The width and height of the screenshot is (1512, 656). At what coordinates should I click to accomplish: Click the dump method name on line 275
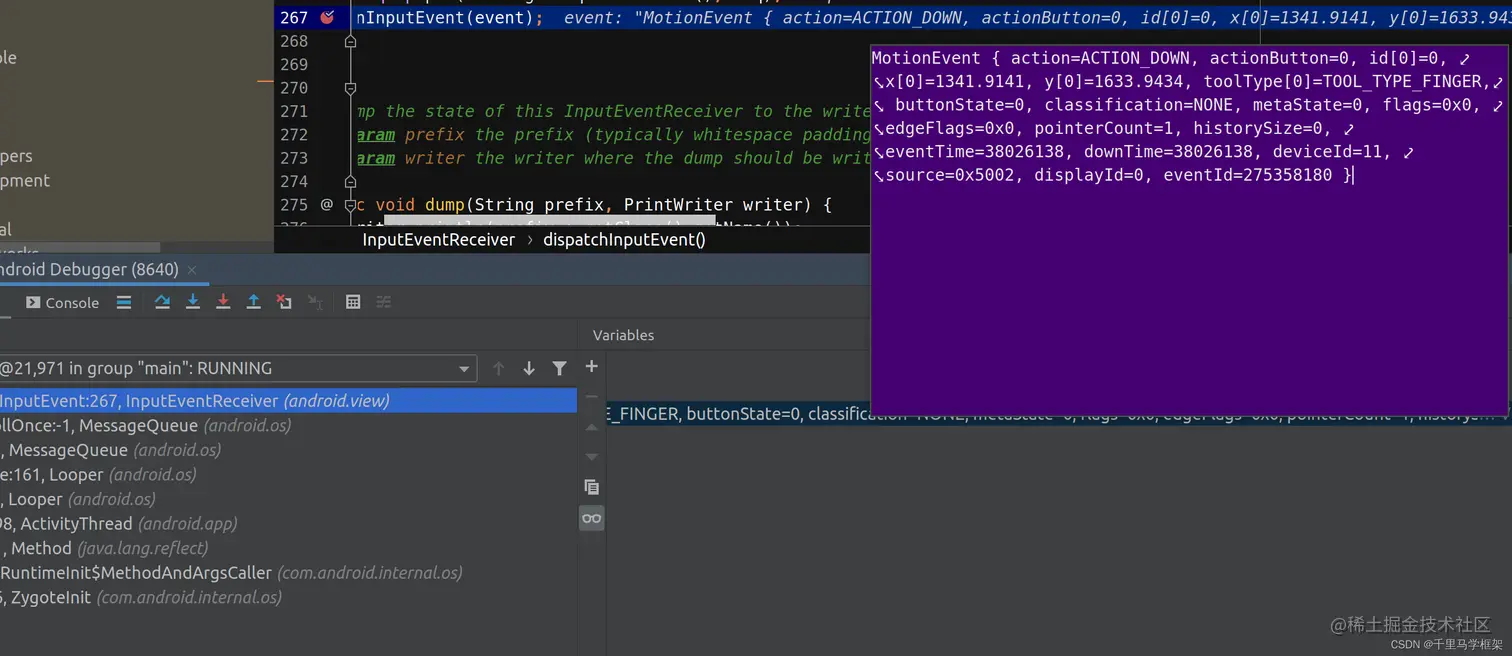click(444, 205)
